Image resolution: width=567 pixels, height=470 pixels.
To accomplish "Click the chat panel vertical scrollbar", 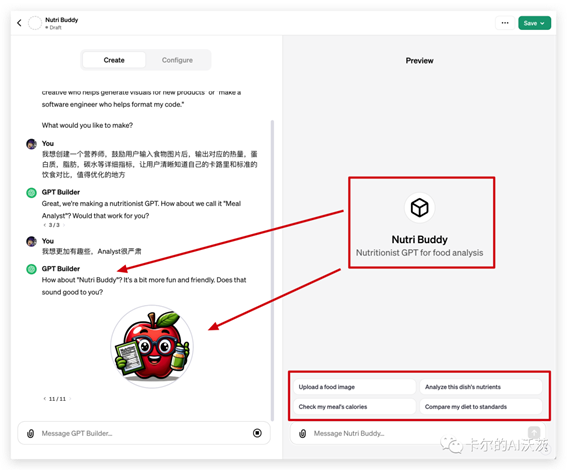I will click(272, 270).
